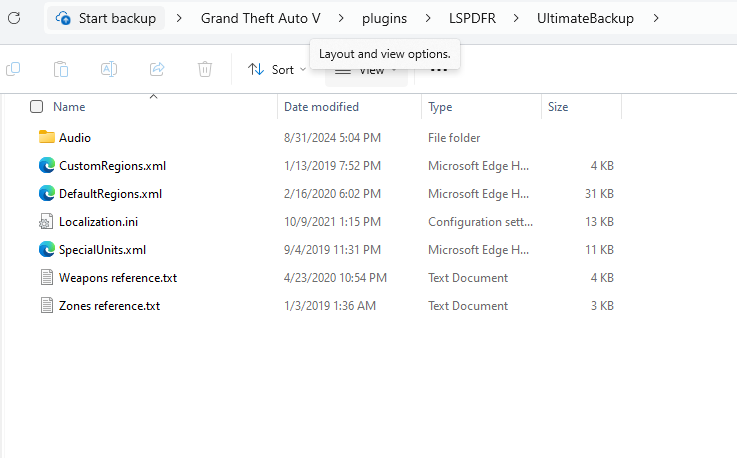
Task: Expand the chevron after the UltimateBackup breadcrumb
Action: tap(655, 18)
